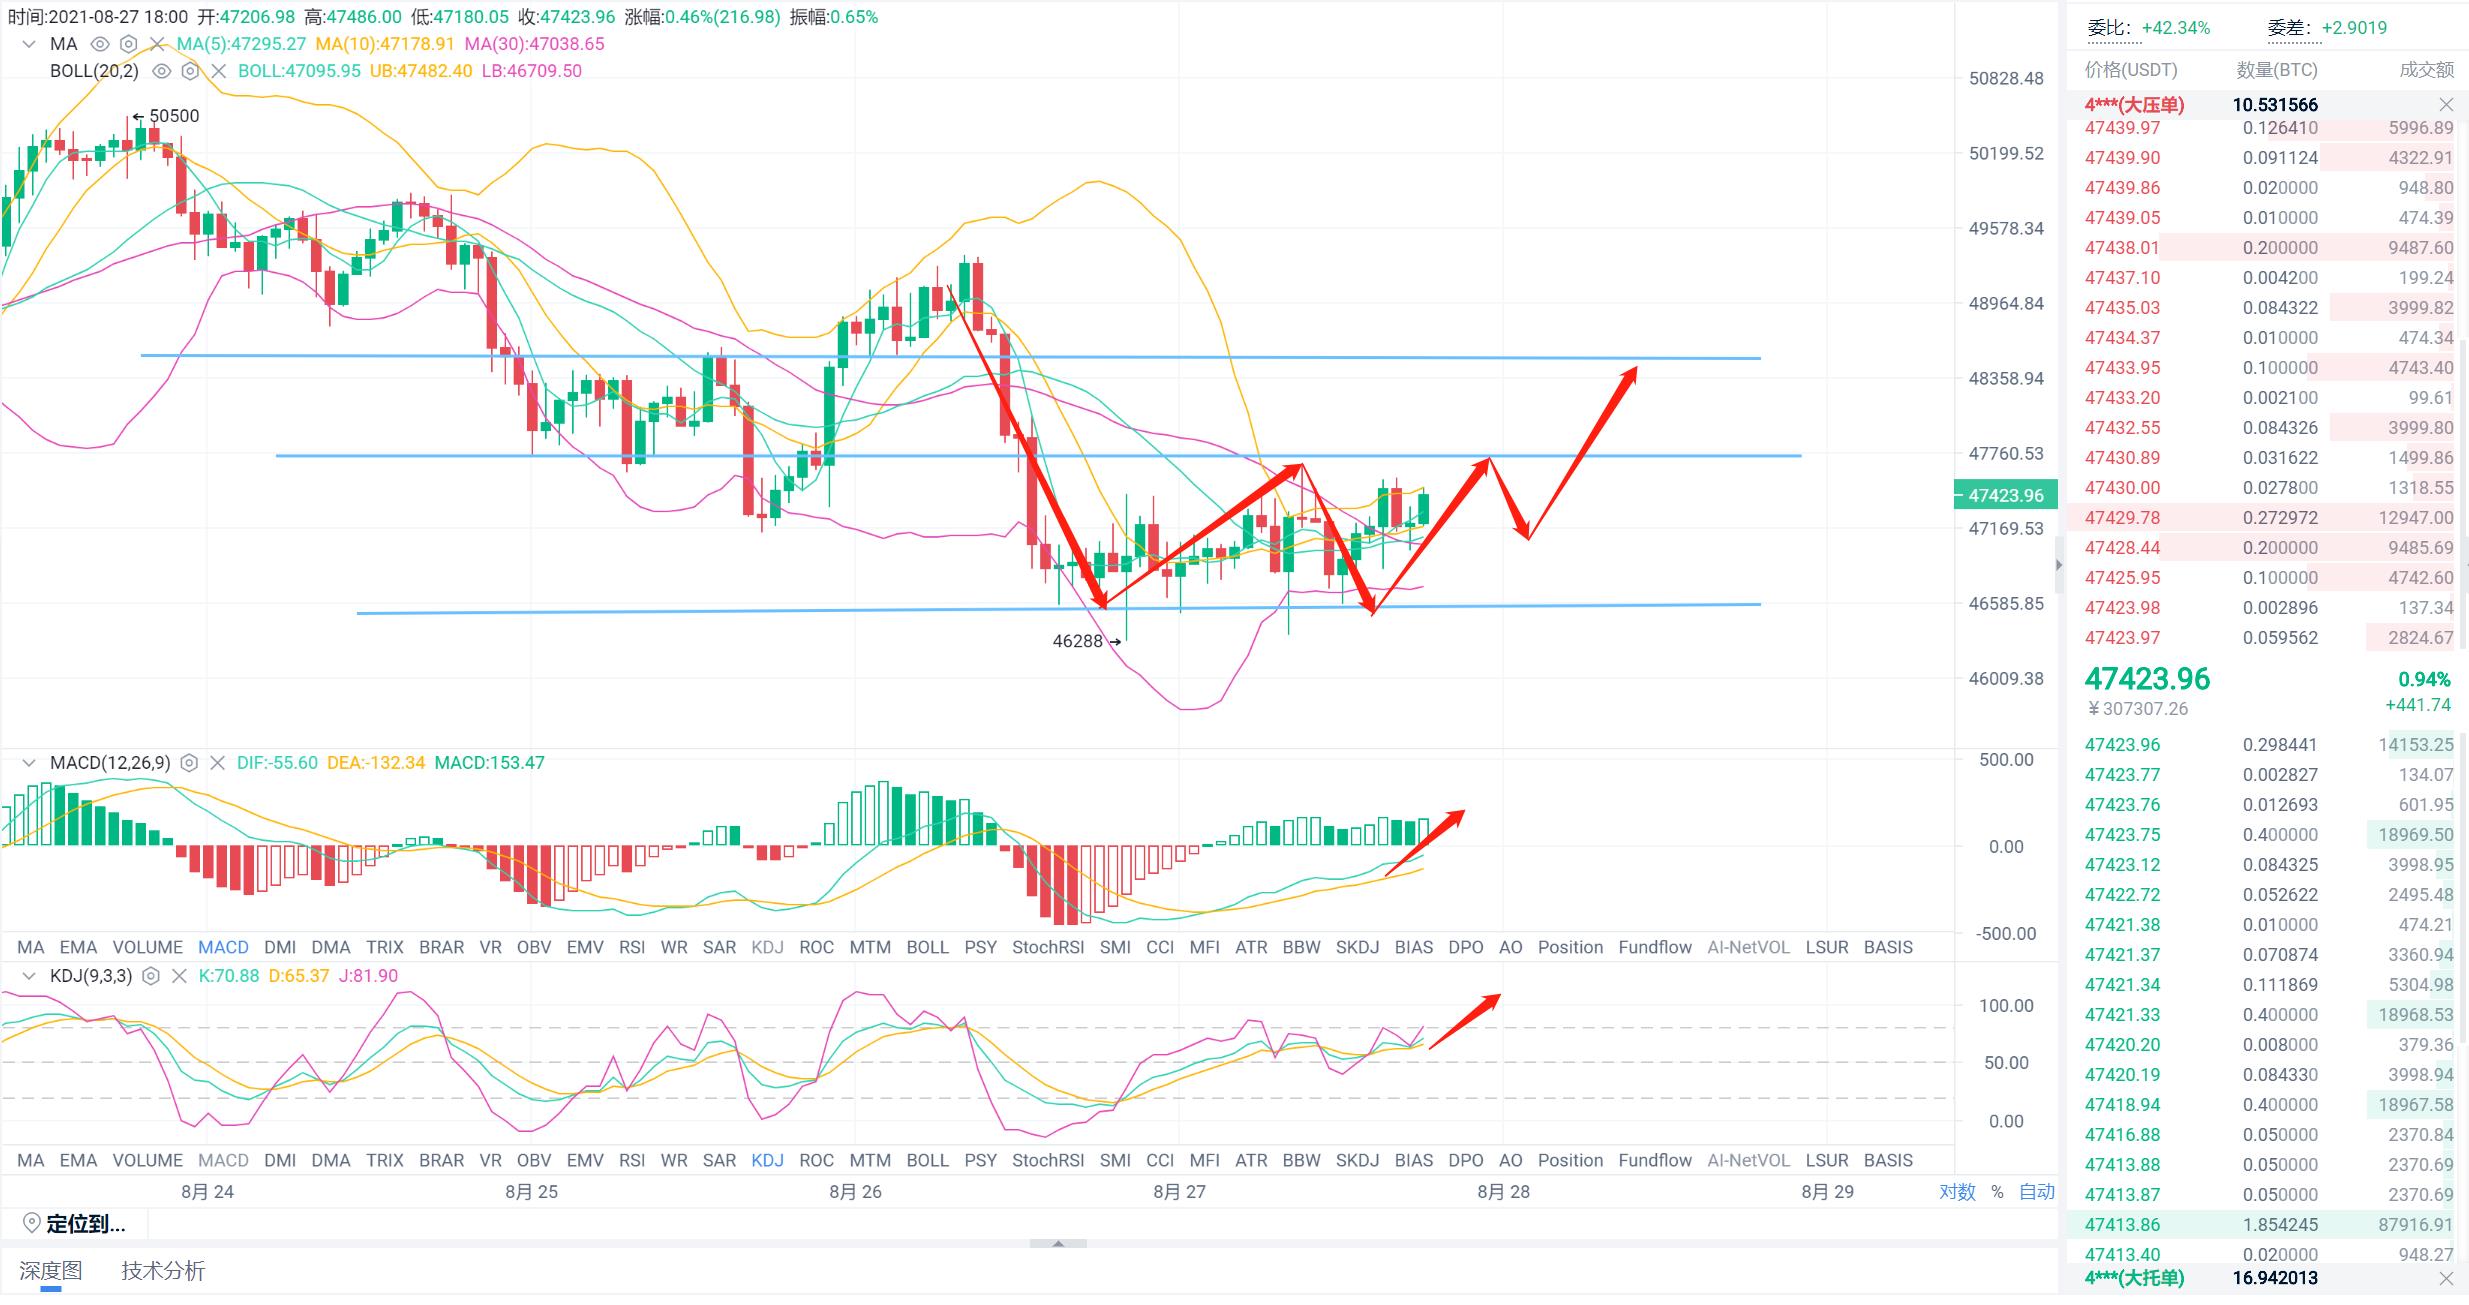The height and width of the screenshot is (1305, 2469).
Task: Switch to 技术分析 tab
Action: coord(163,1271)
